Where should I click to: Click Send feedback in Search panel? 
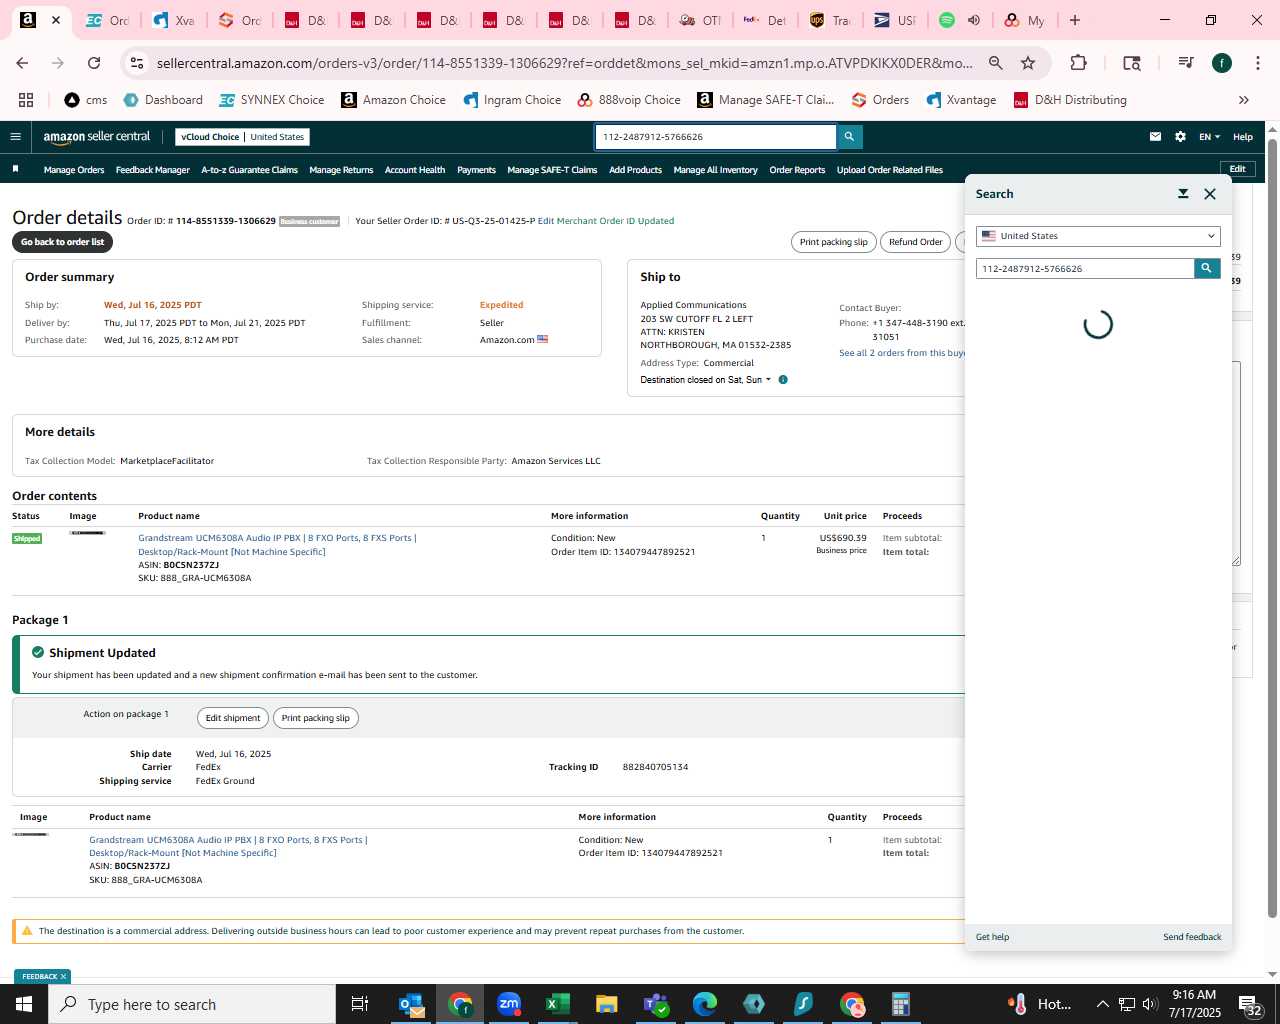(x=1192, y=937)
